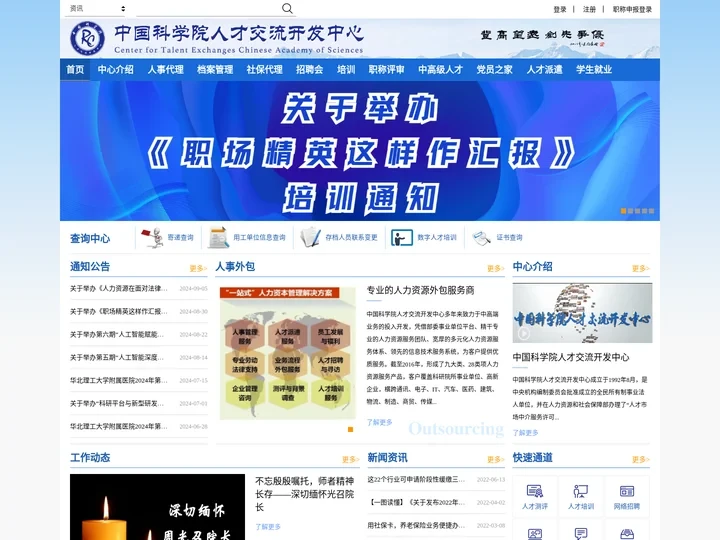
Task: Open notice 华北理工大学附属医院 dated 2024-06-28
Action: [118, 426]
